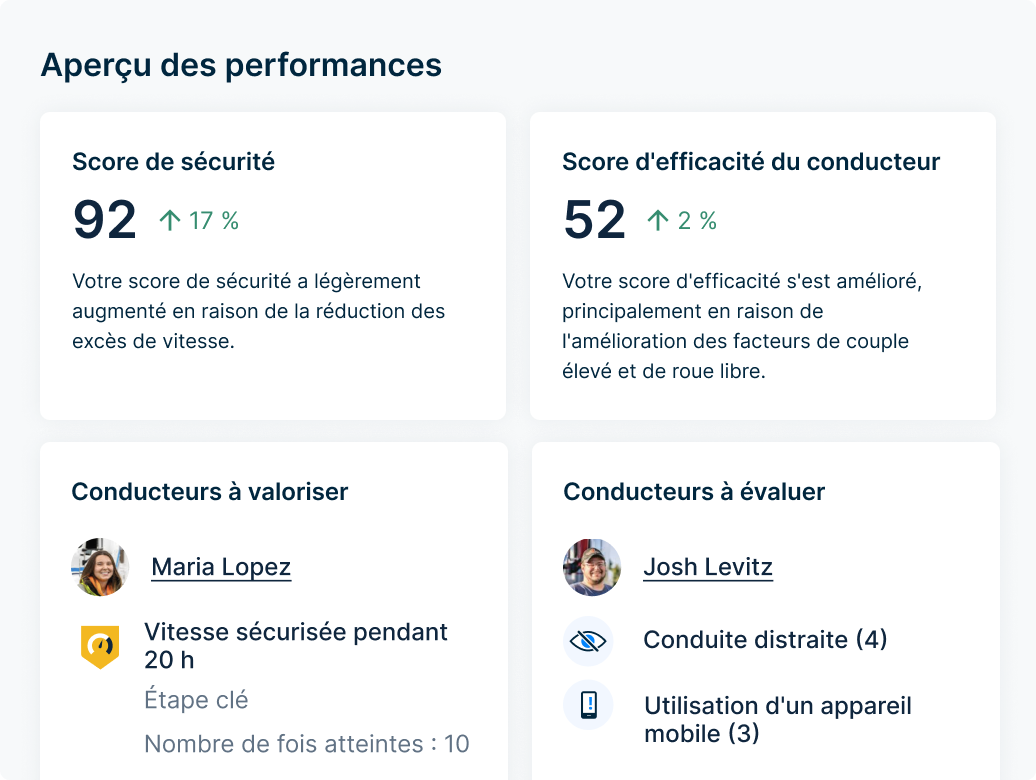Click "Conduite distraite (4)" behavior entry
Image resolution: width=1036 pixels, height=780 pixels.
click(764, 640)
